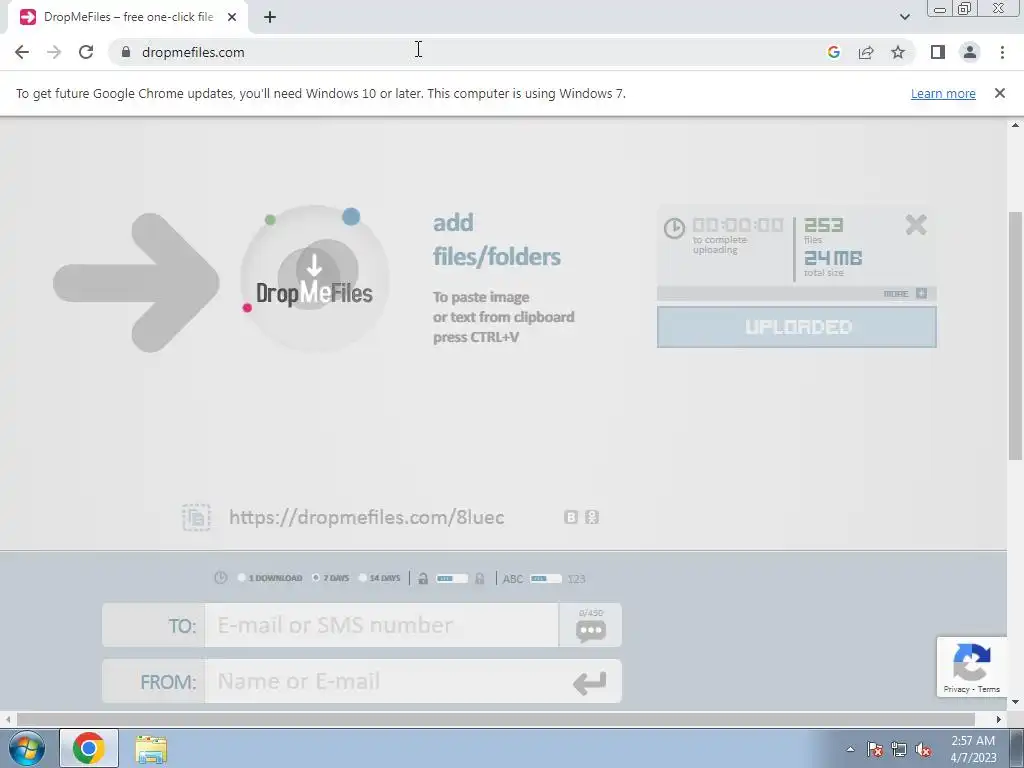This screenshot has height=768, width=1024.
Task: Open the Chrome profile menu
Action: [x=970, y=52]
